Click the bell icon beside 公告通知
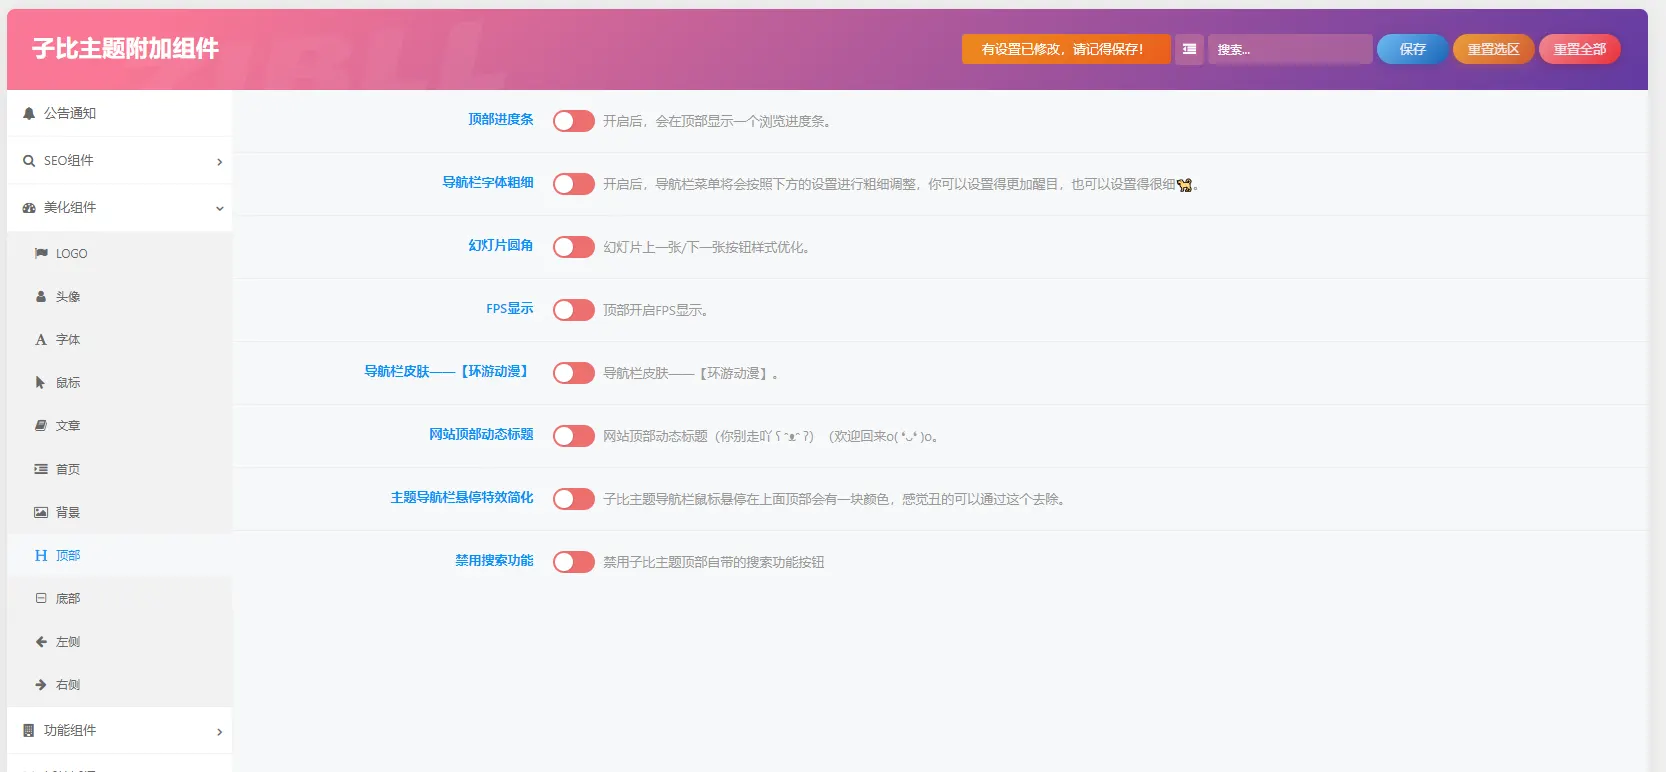This screenshot has width=1666, height=772. pyautogui.click(x=29, y=114)
